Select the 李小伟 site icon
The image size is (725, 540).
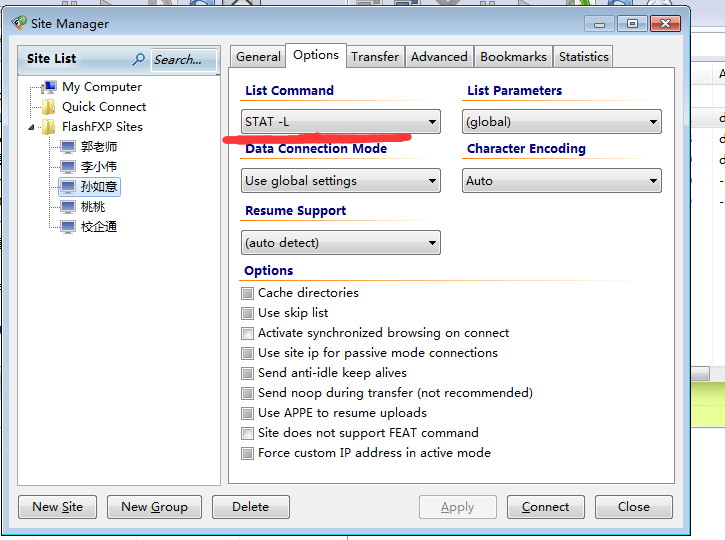pyautogui.click(x=68, y=167)
